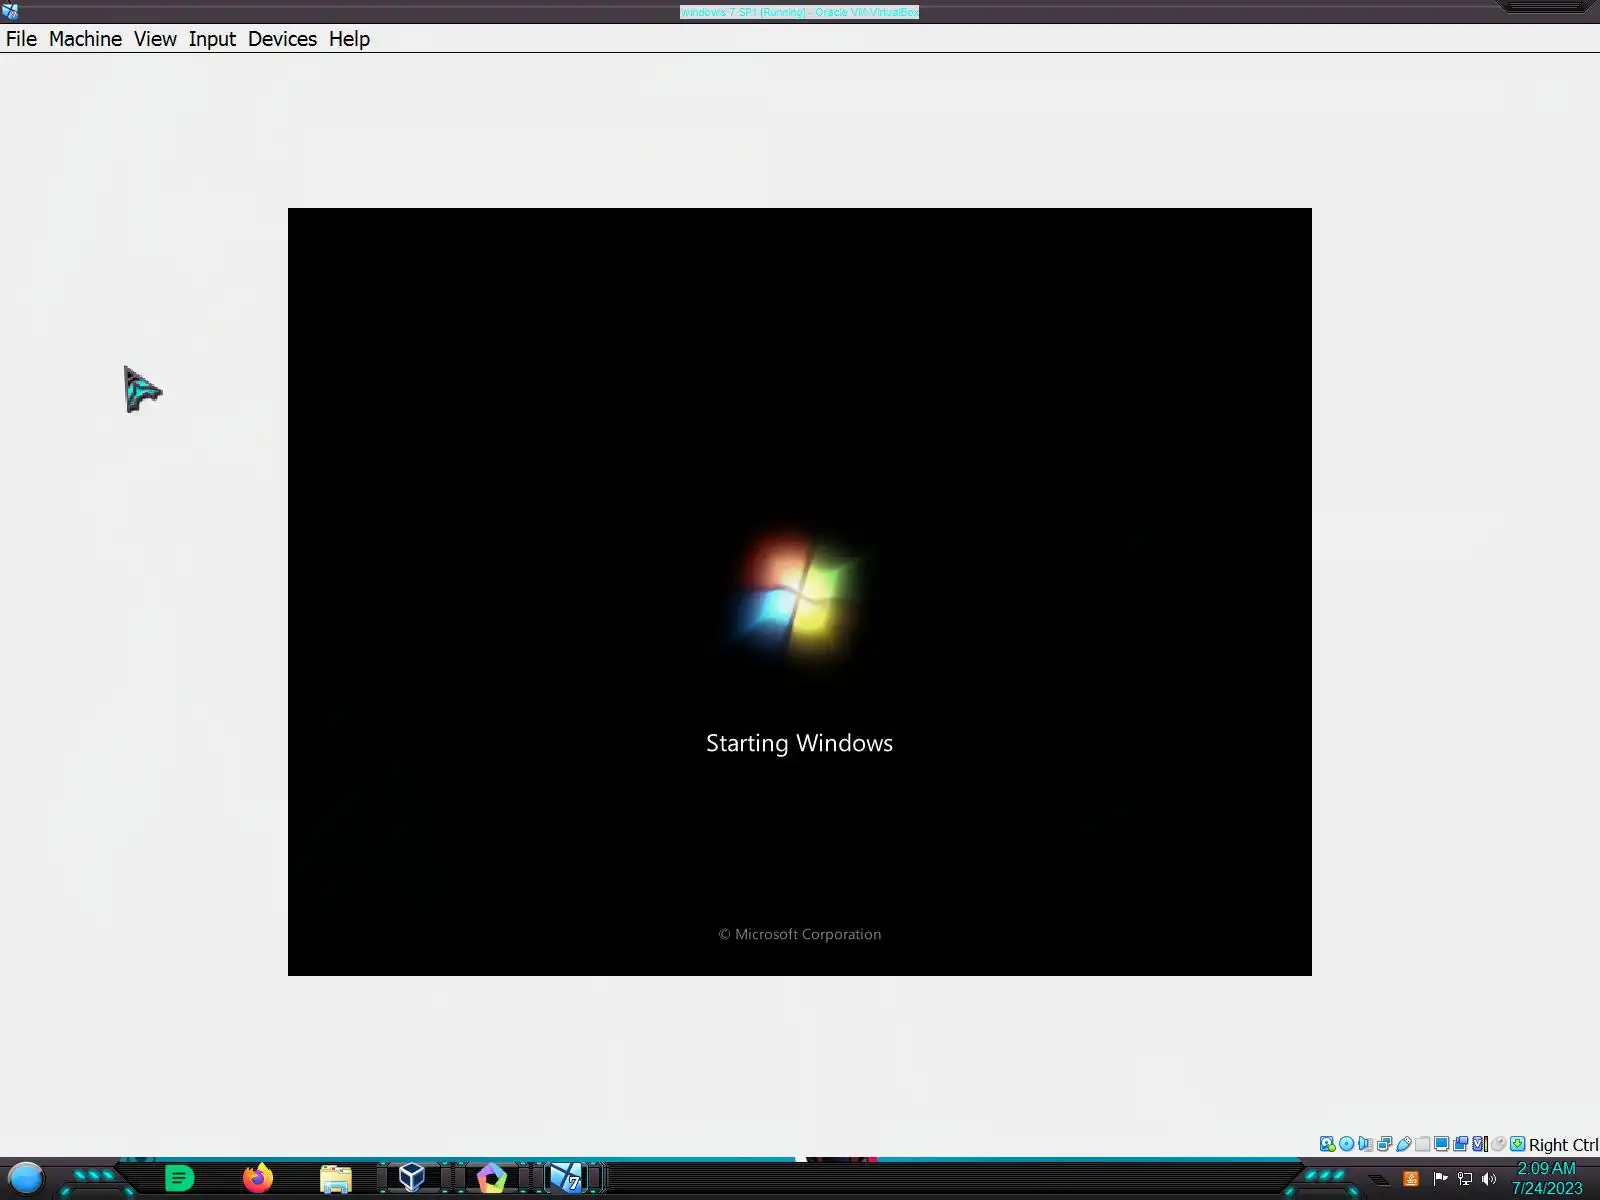Click inside the Starting Windows VM screen
The width and height of the screenshot is (1600, 1200).
click(800, 592)
